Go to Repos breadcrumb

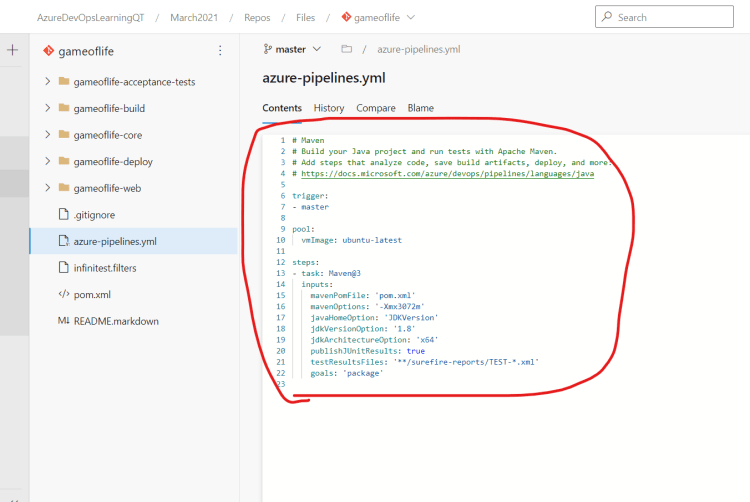click(257, 18)
